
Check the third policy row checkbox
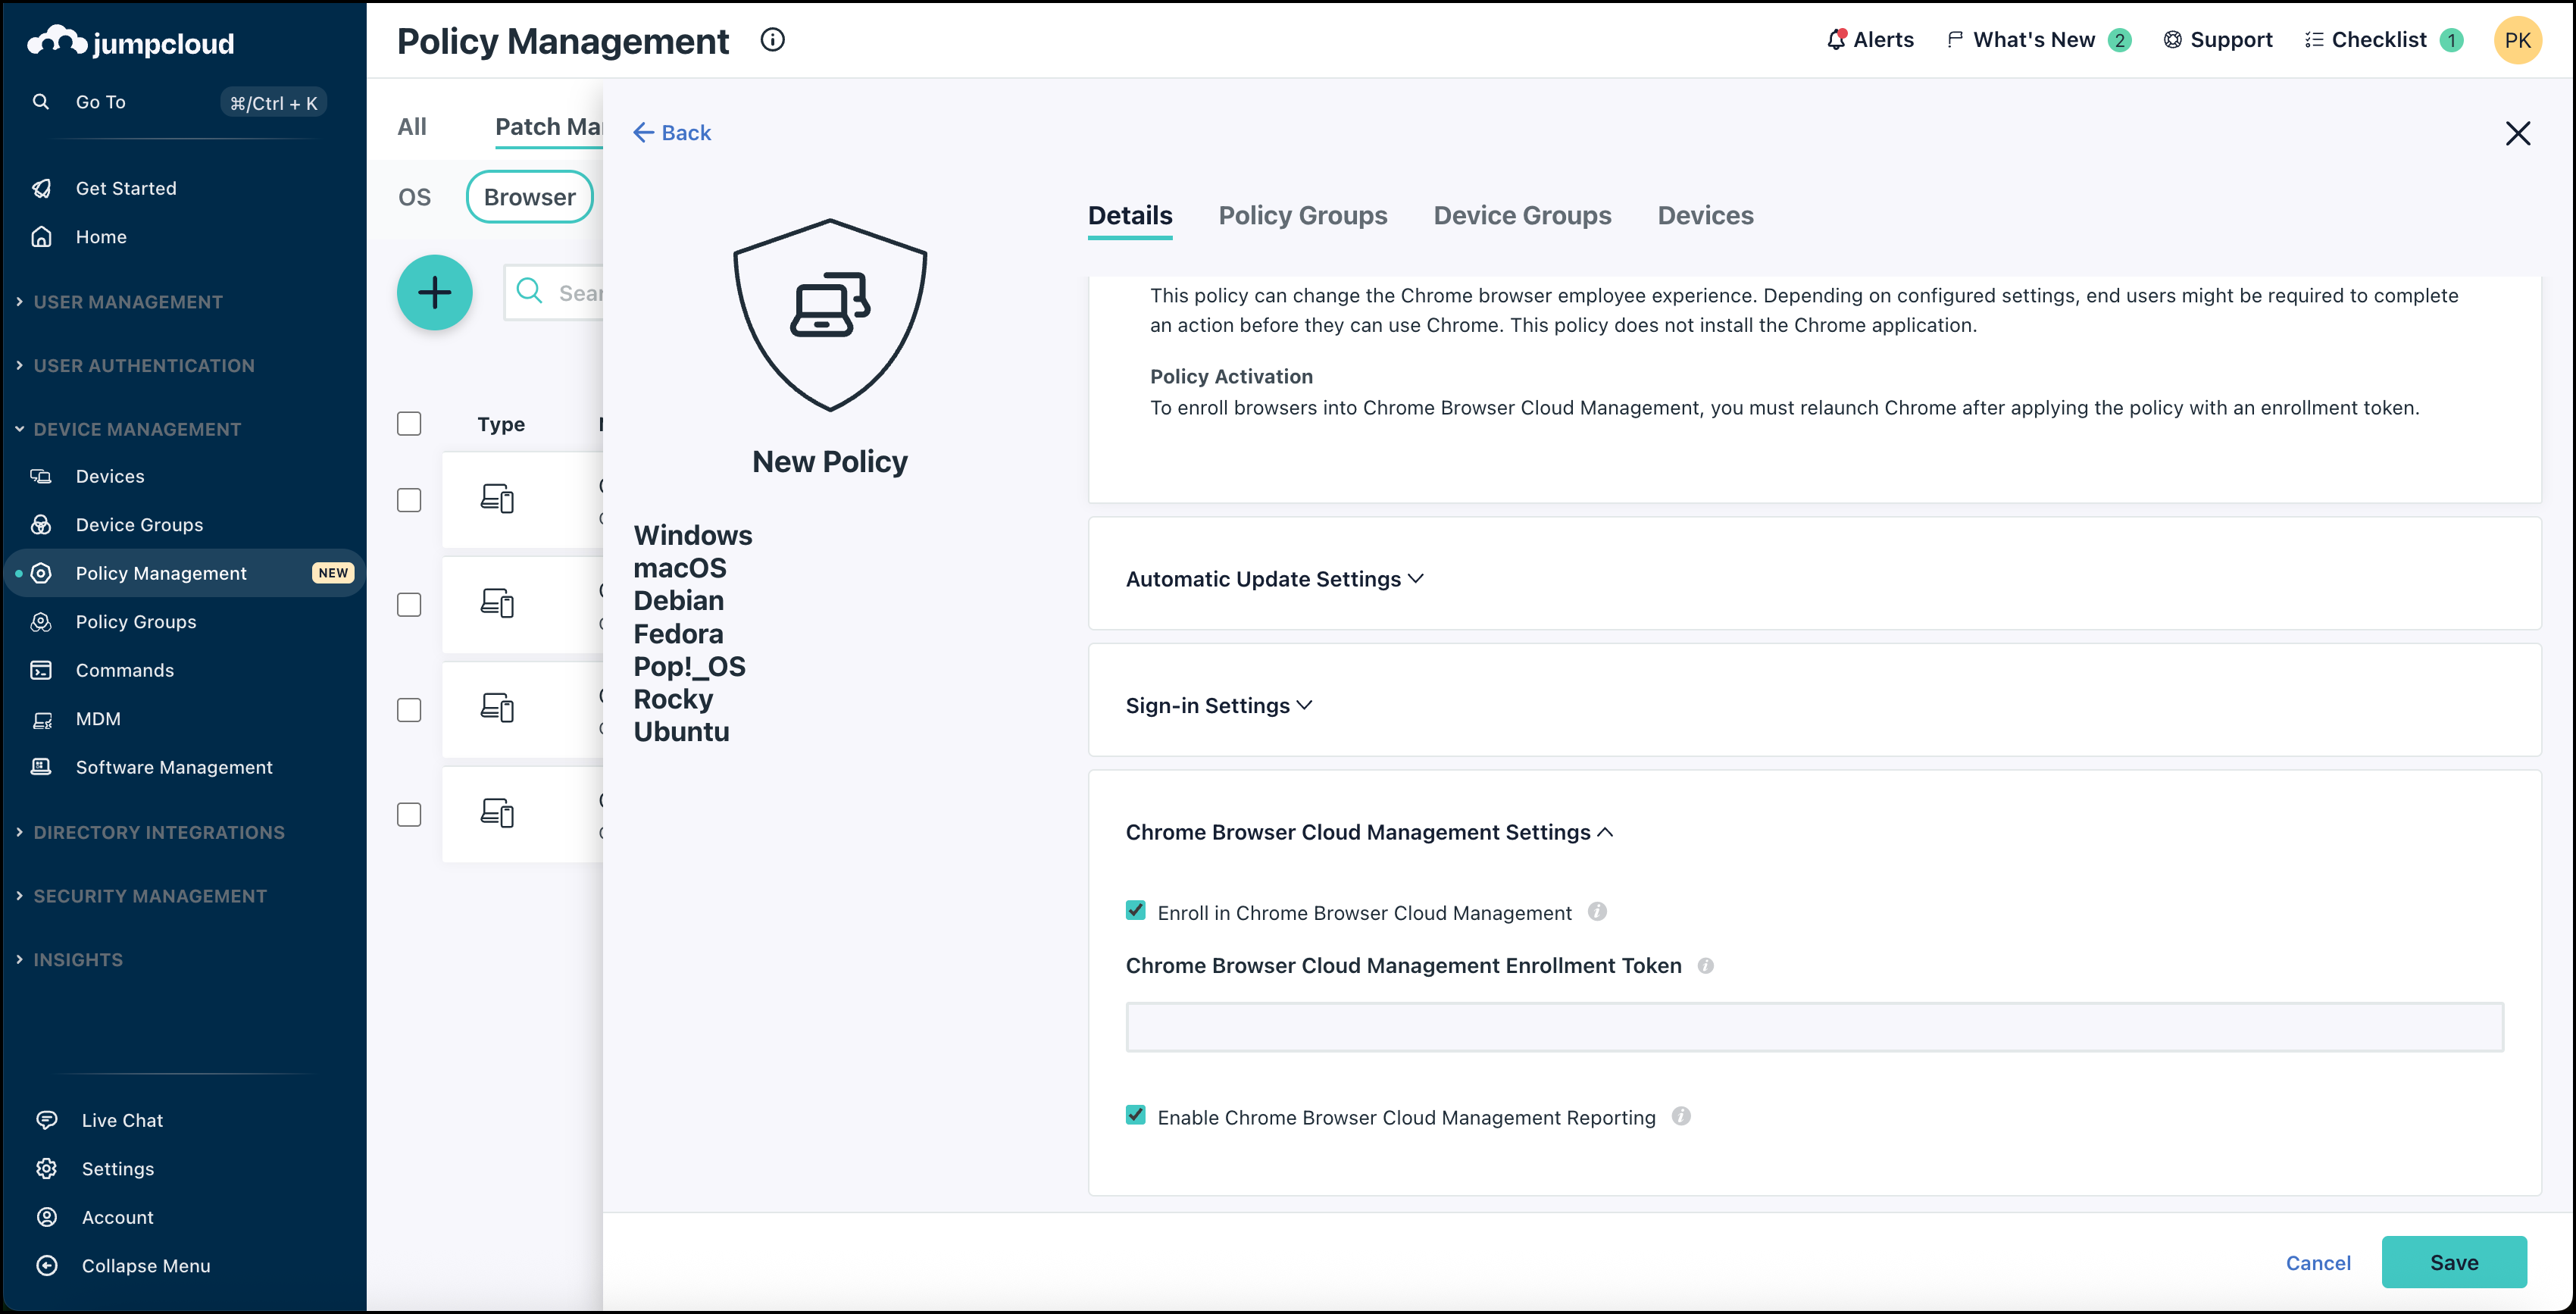pos(409,710)
